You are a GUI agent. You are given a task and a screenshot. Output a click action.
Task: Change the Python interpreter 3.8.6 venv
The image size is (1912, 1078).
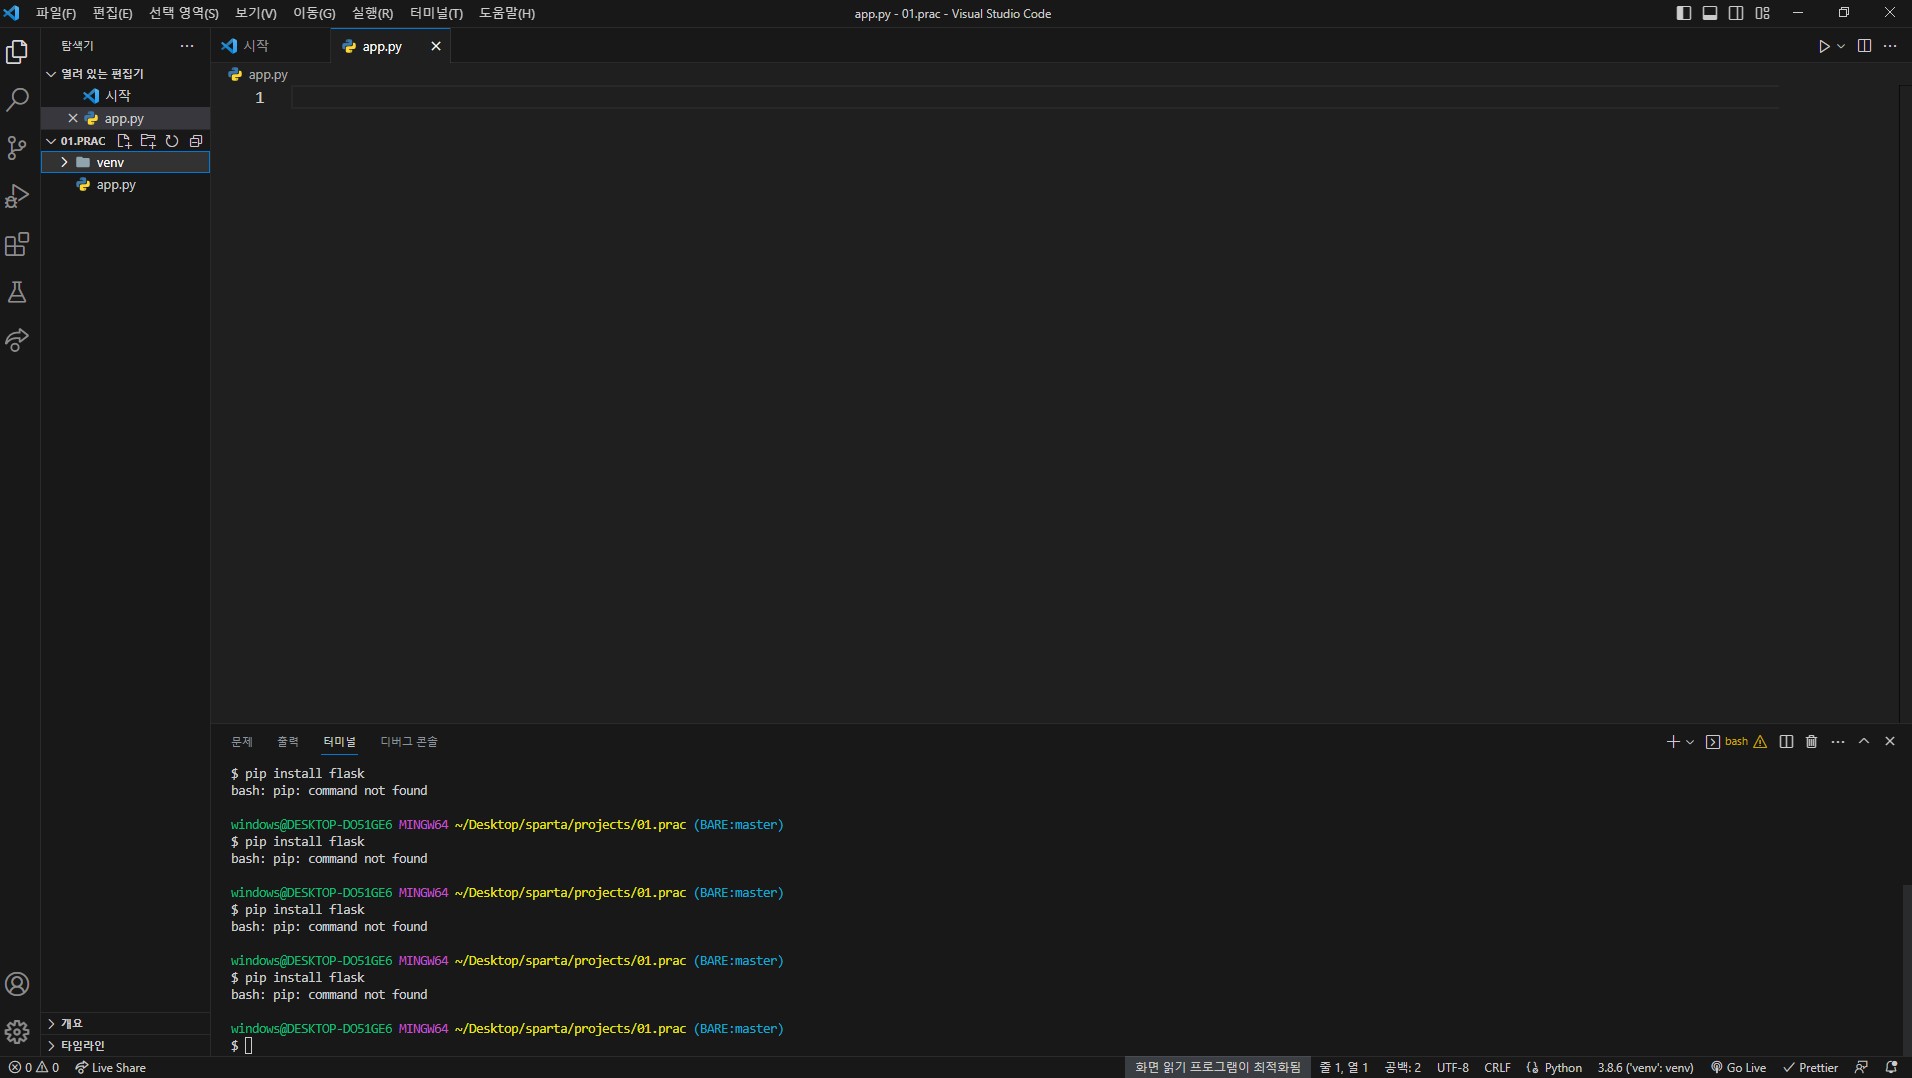(x=1645, y=1067)
